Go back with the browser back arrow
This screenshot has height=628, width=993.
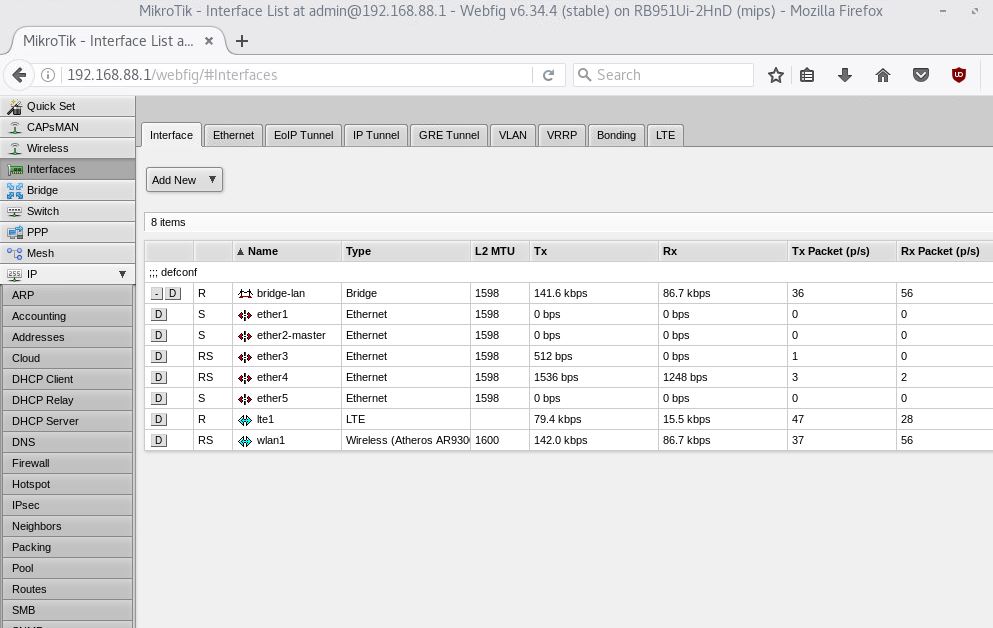[x=20, y=75]
